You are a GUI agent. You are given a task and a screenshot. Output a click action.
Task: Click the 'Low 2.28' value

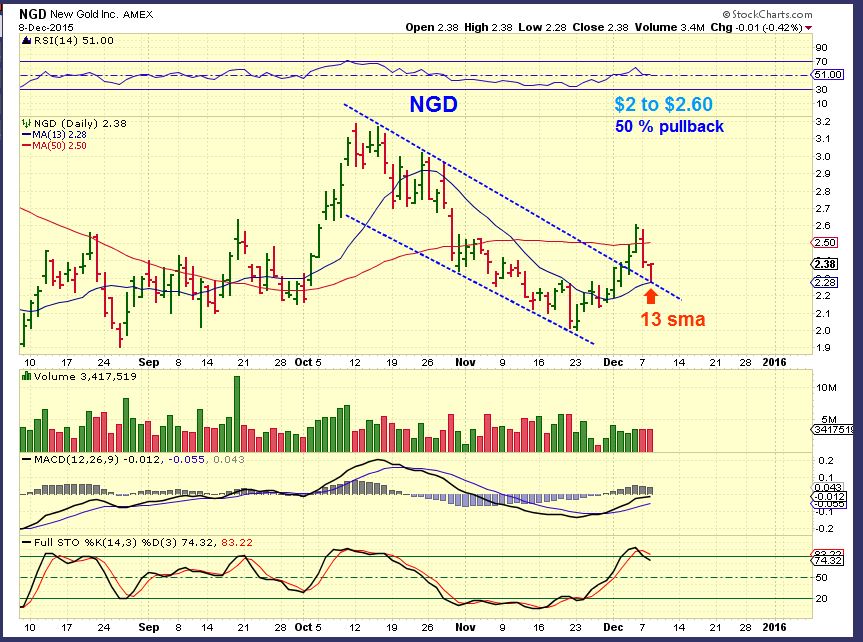click(542, 27)
